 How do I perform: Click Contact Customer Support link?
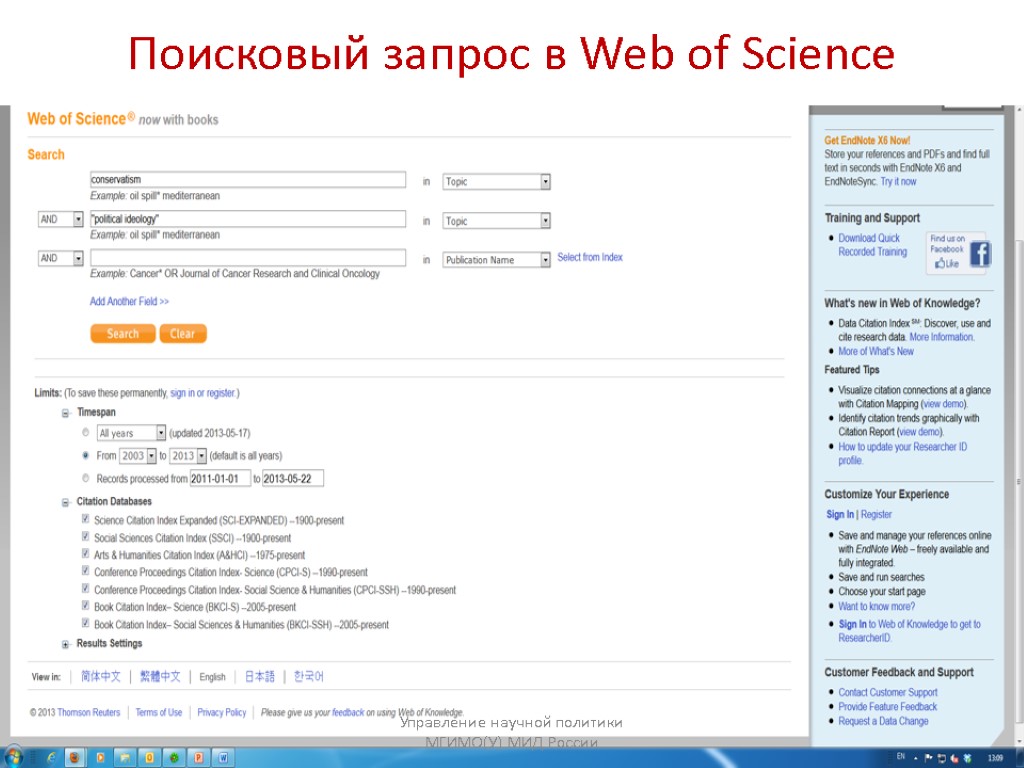coord(888,692)
